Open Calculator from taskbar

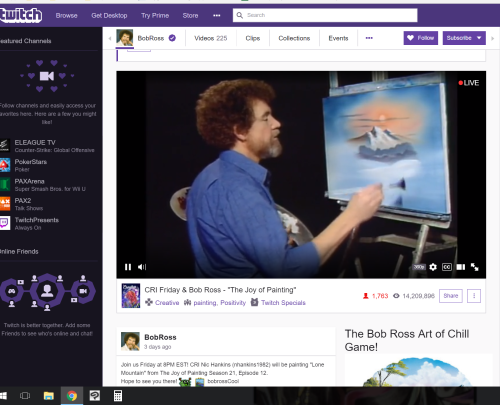pos(118,396)
